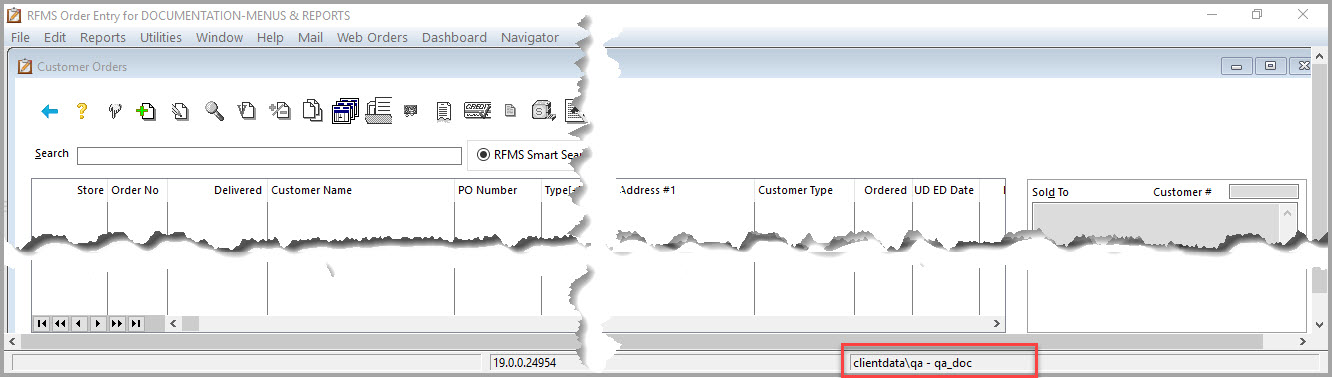Viewport: 1332px width, 378px height.
Task: Click the blue back arrow icon
Action: coord(50,111)
